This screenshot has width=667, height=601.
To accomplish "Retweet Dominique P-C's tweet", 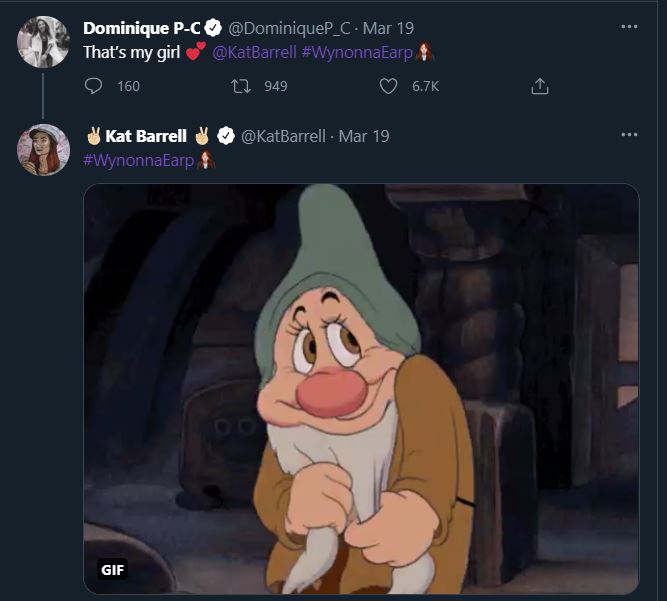I will (x=241, y=86).
